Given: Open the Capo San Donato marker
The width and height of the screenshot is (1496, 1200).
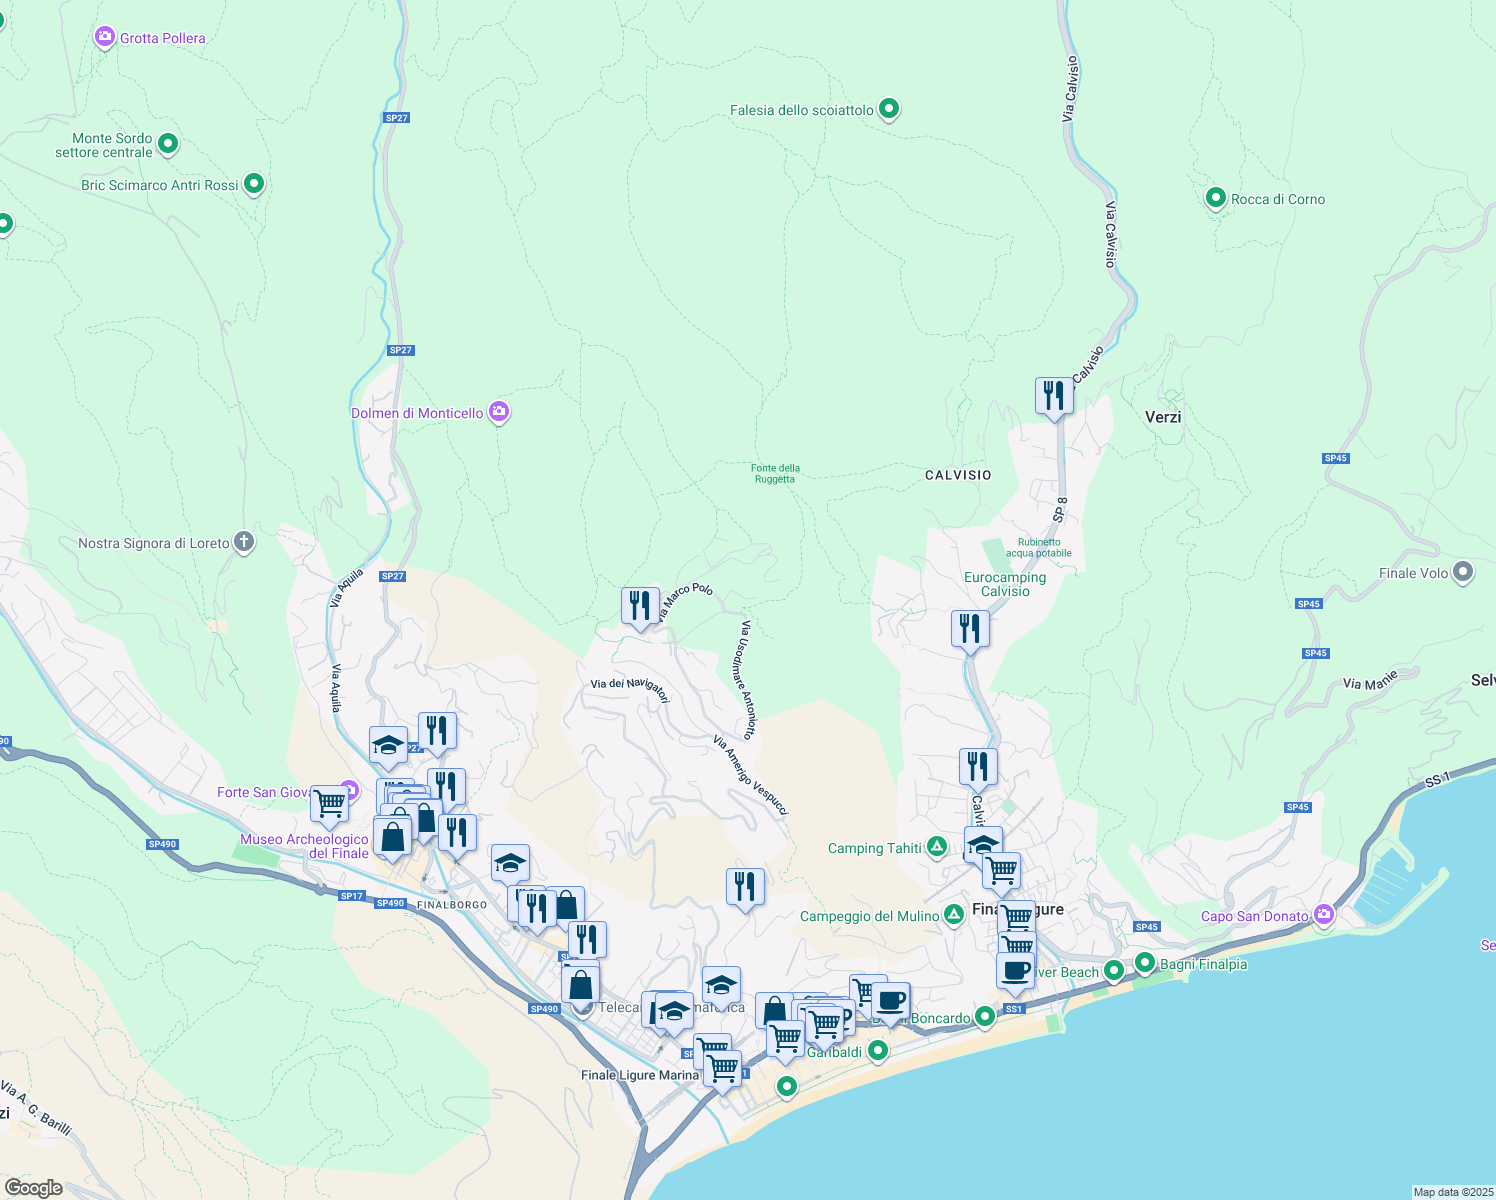Looking at the screenshot, I should tap(1324, 915).
